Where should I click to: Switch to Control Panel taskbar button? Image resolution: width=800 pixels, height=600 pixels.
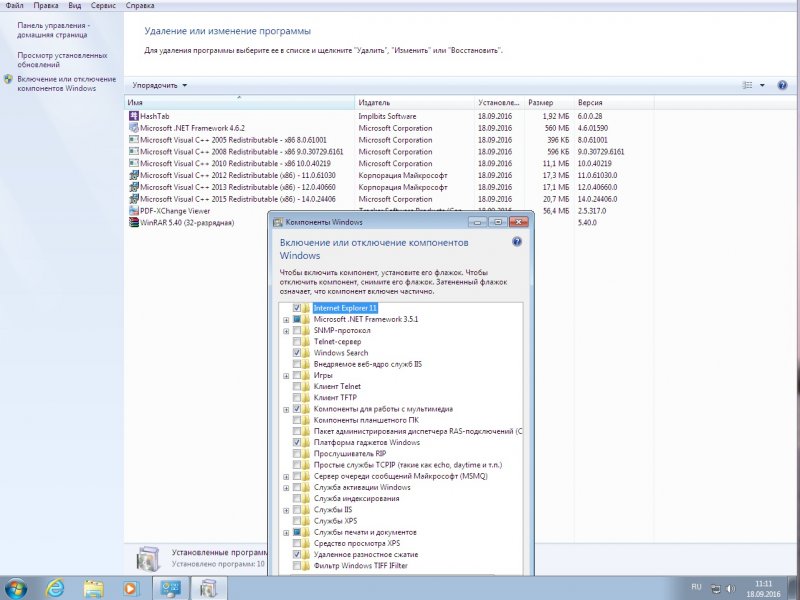tap(170, 589)
